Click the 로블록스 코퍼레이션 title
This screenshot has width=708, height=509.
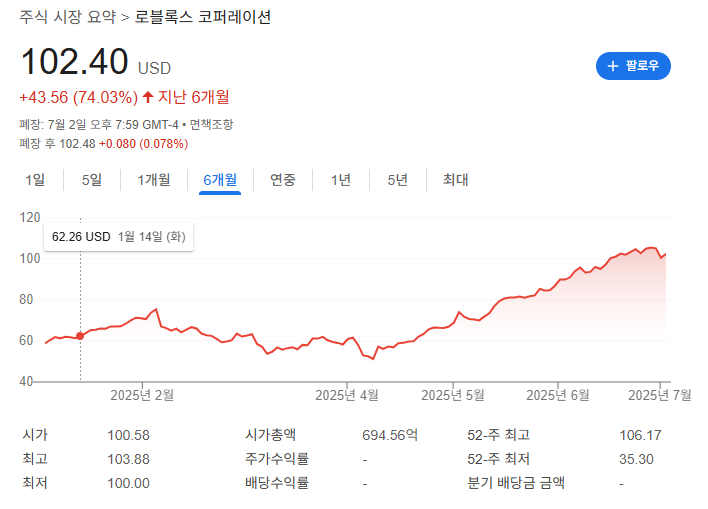203,17
